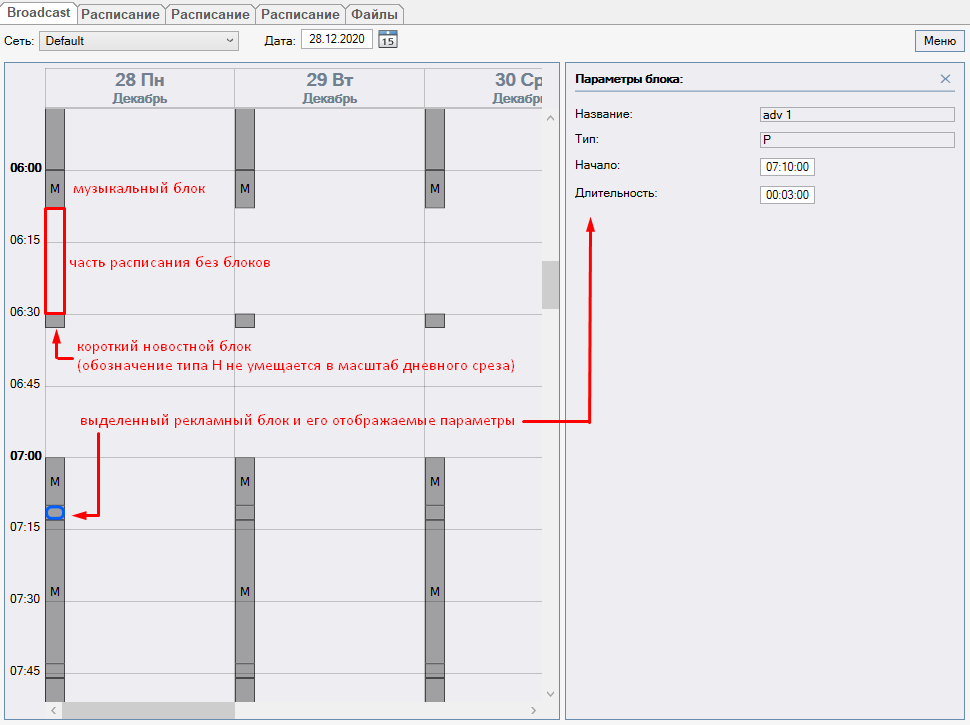Select the 07:10 ad block on 29 Вт
This screenshot has width=970, height=725.
(x=245, y=513)
